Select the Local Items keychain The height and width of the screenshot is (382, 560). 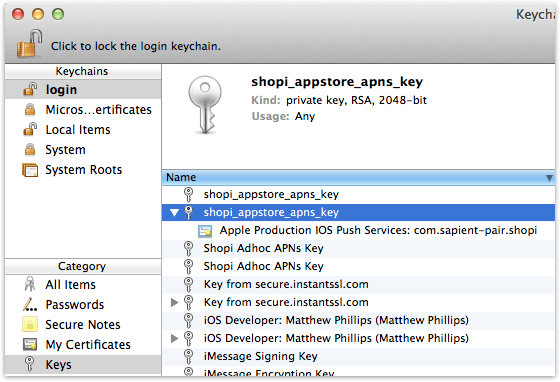(x=83, y=130)
